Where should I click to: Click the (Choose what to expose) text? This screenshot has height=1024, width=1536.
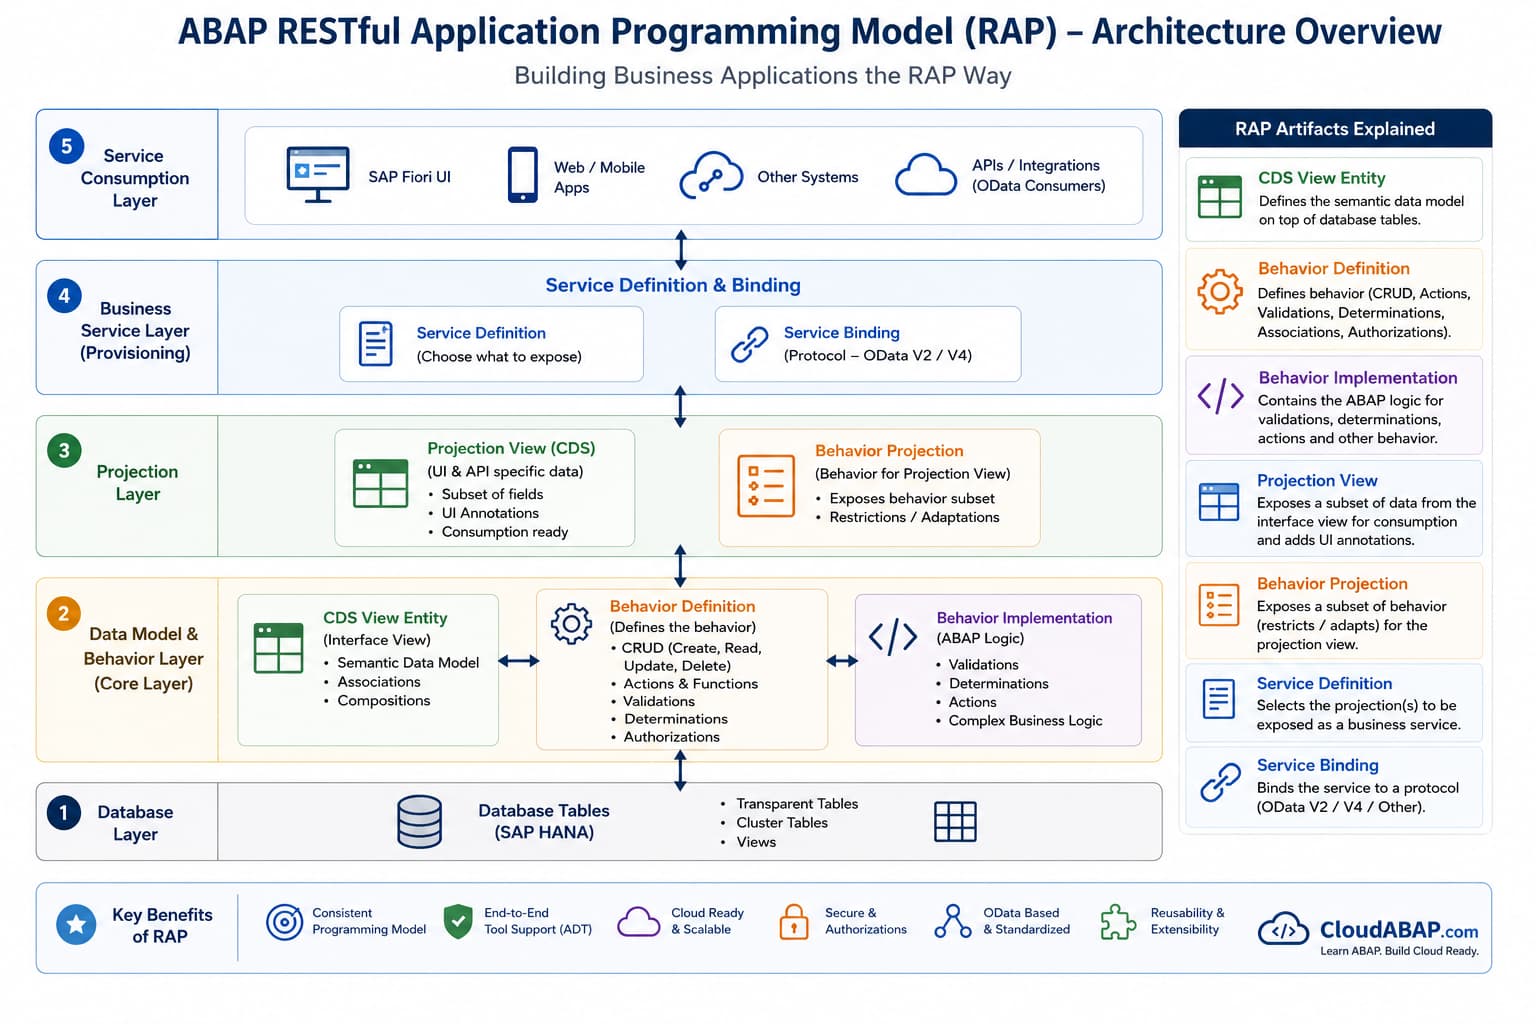pyautogui.click(x=499, y=356)
